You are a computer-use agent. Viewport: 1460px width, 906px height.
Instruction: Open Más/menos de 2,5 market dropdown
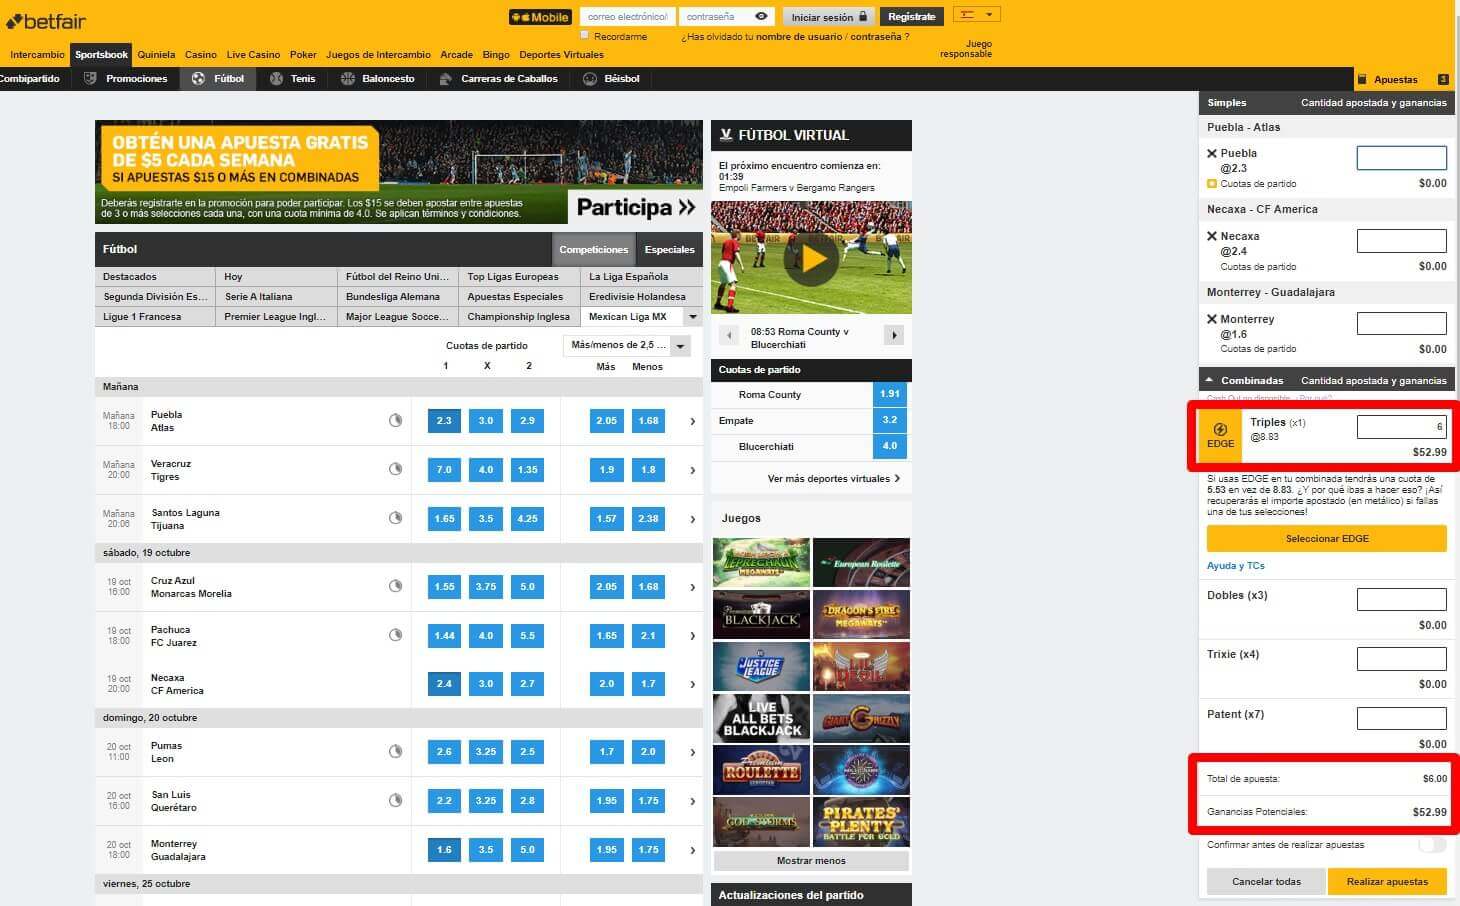click(627, 346)
